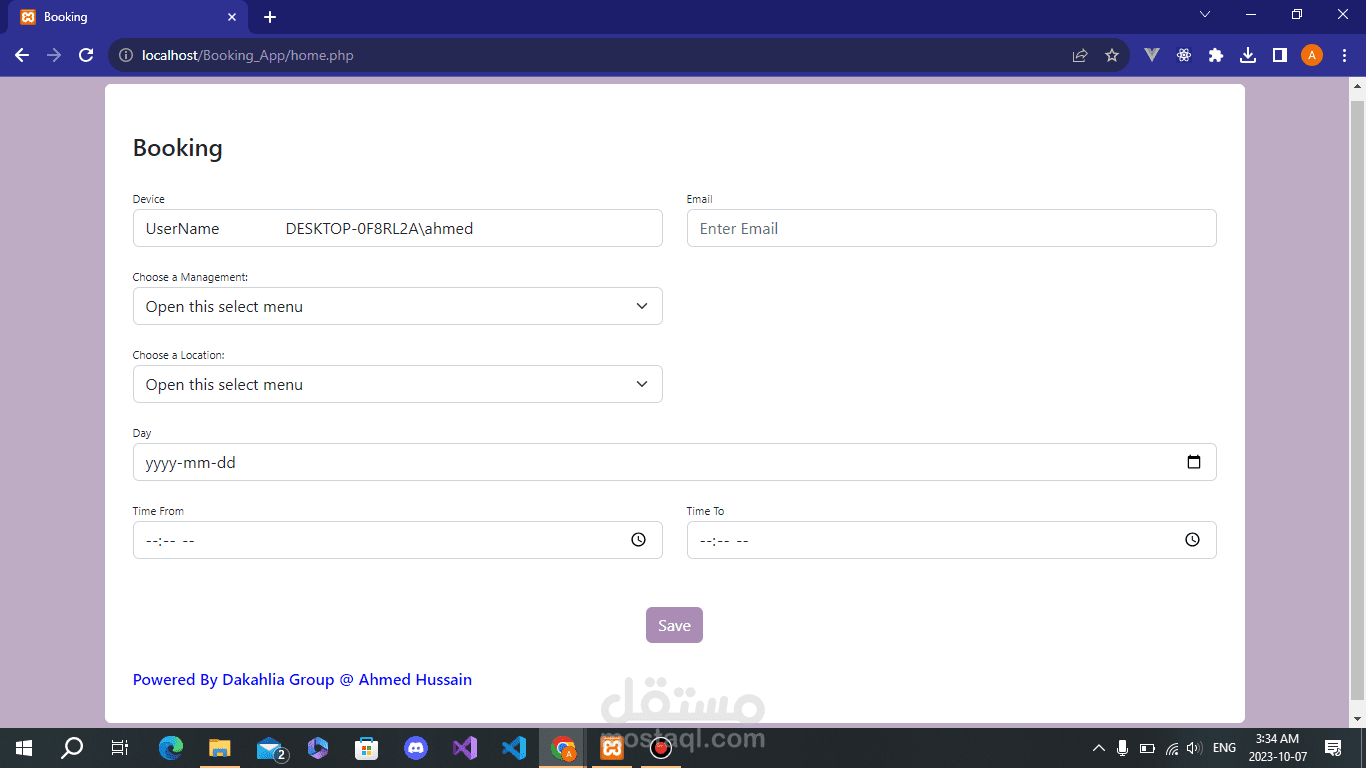1366x768 pixels.
Task: Open Chrome downloads icon
Action: coord(1248,56)
